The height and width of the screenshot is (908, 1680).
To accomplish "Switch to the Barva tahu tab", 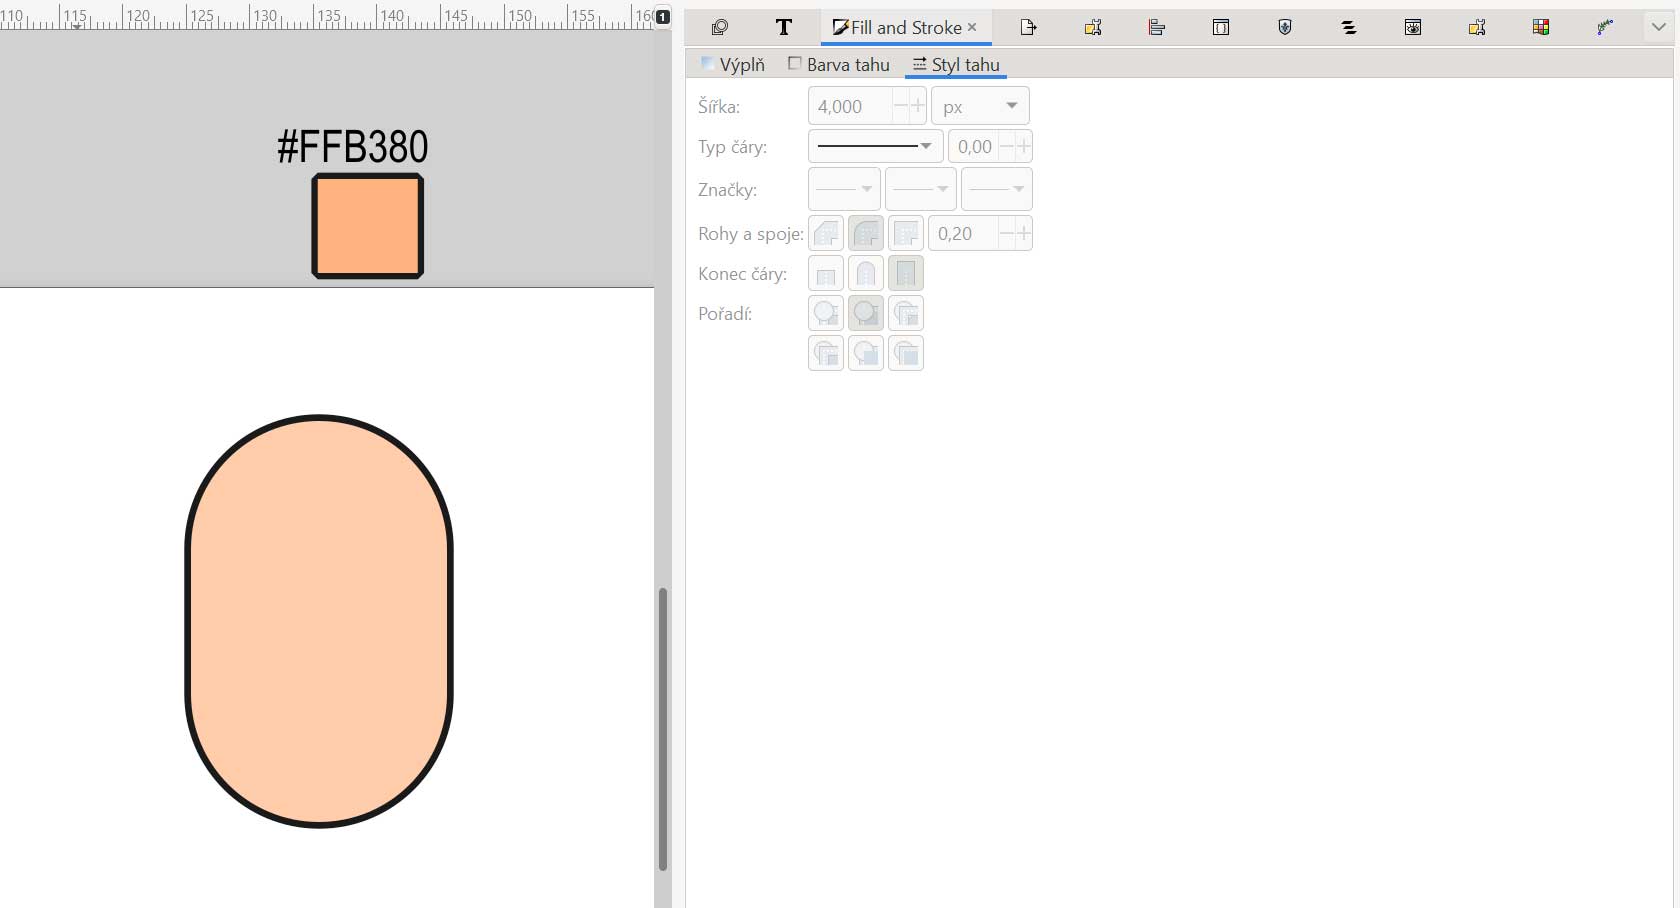I will [839, 64].
